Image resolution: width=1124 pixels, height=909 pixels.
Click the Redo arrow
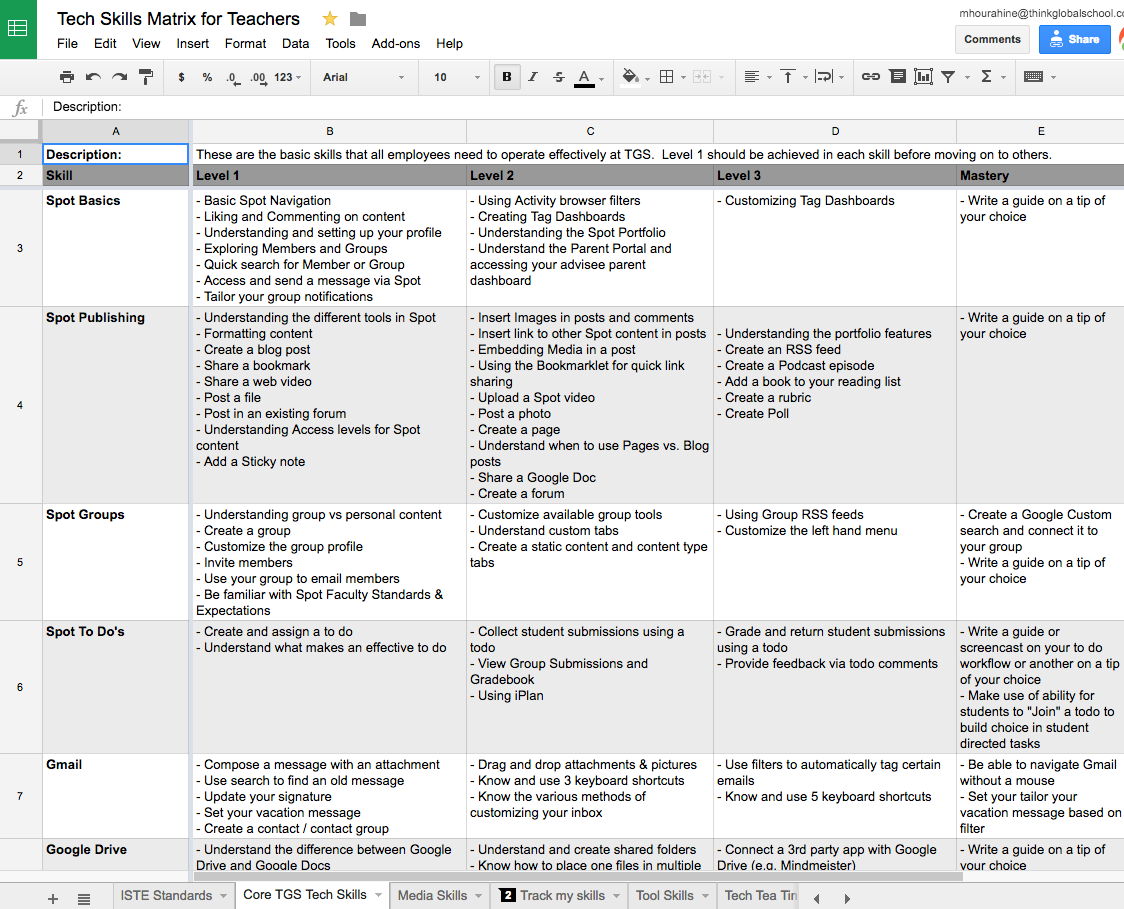pos(119,77)
